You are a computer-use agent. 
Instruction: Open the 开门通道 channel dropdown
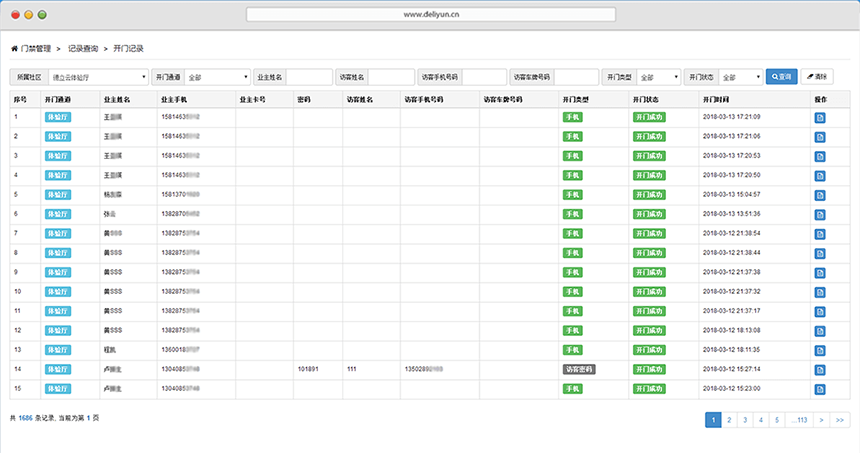[x=218, y=77]
